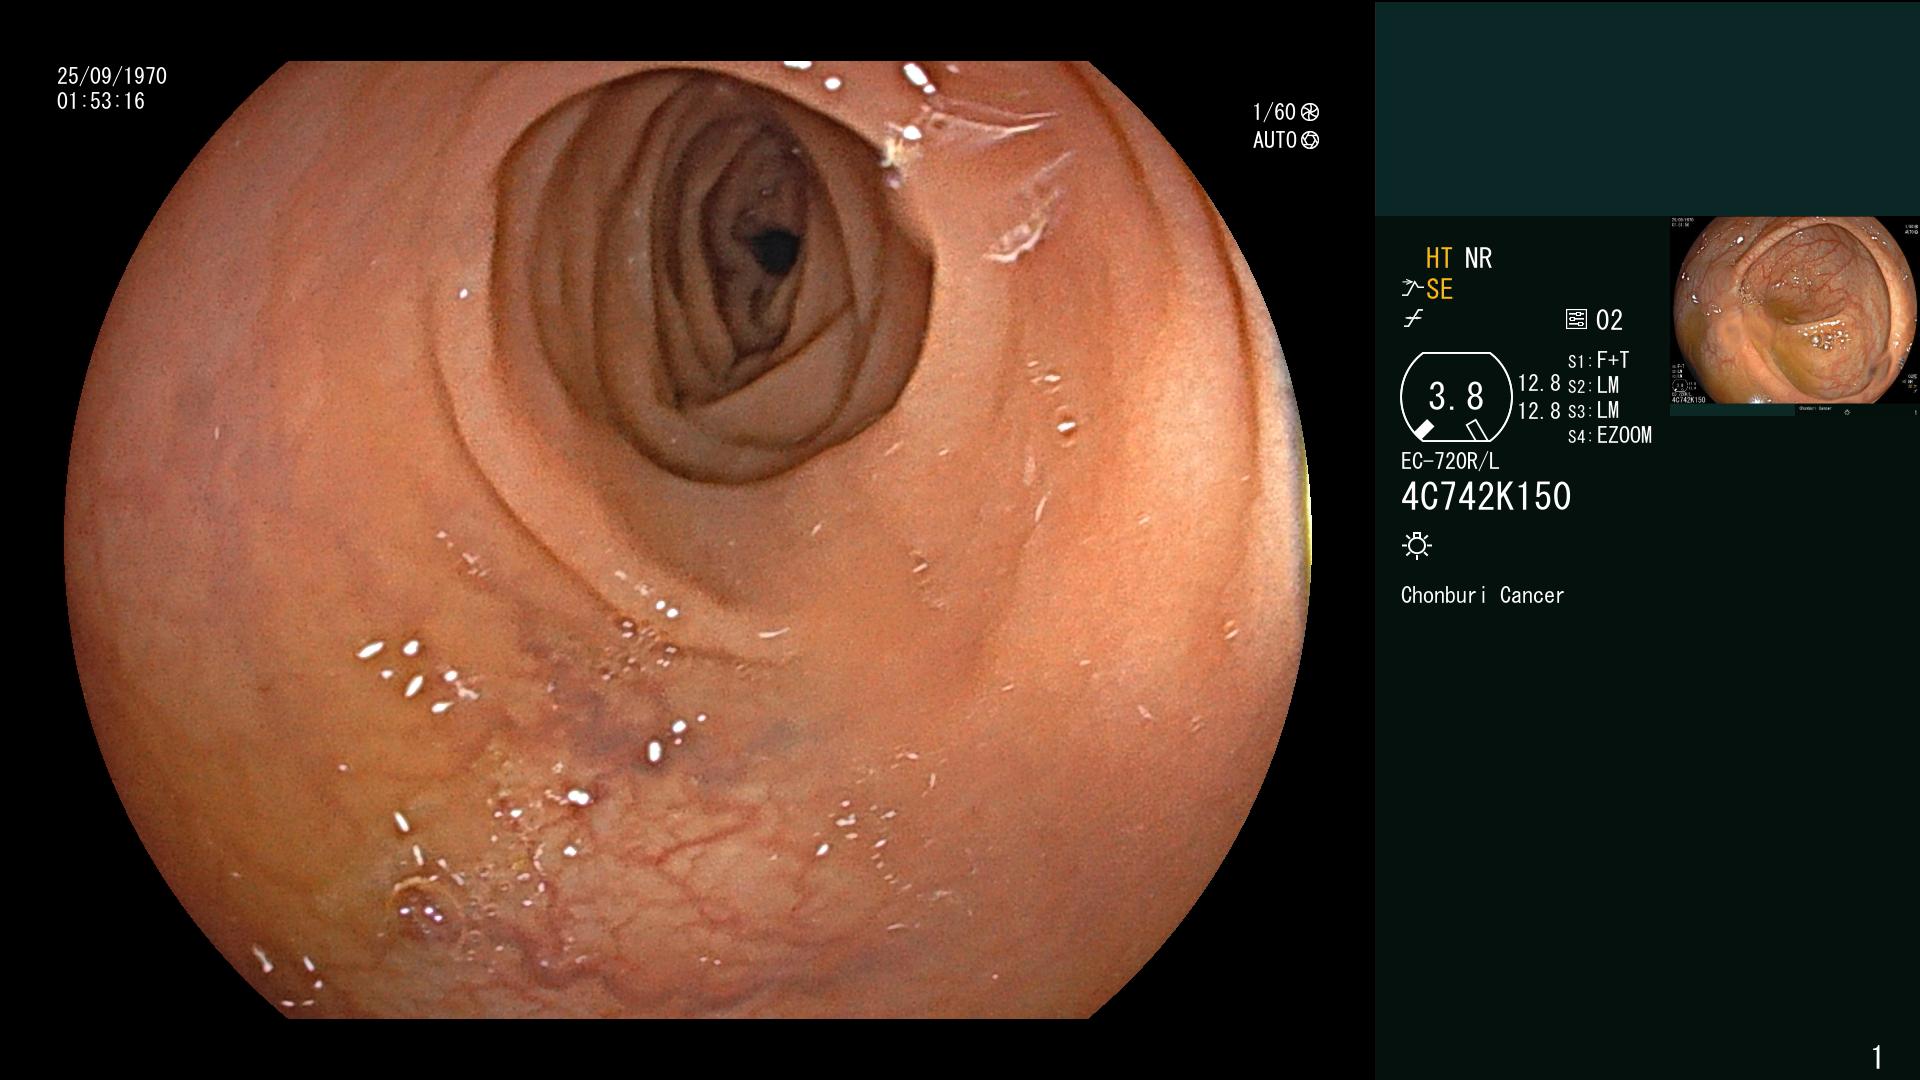
Task: Click the date text 25/09/1970
Action: pos(112,76)
